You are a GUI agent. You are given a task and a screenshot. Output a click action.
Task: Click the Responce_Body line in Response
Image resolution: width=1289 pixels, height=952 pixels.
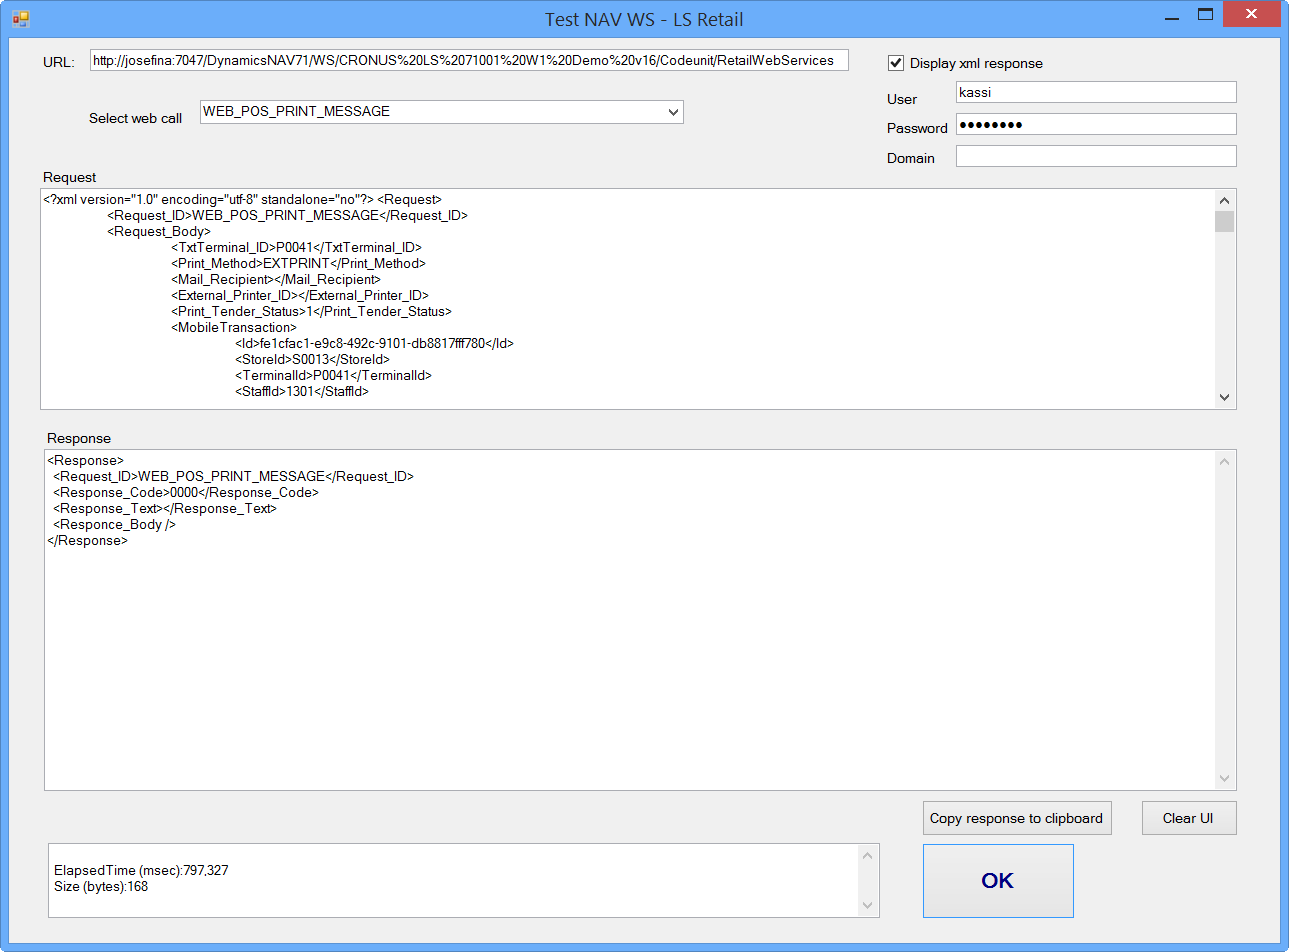(114, 524)
